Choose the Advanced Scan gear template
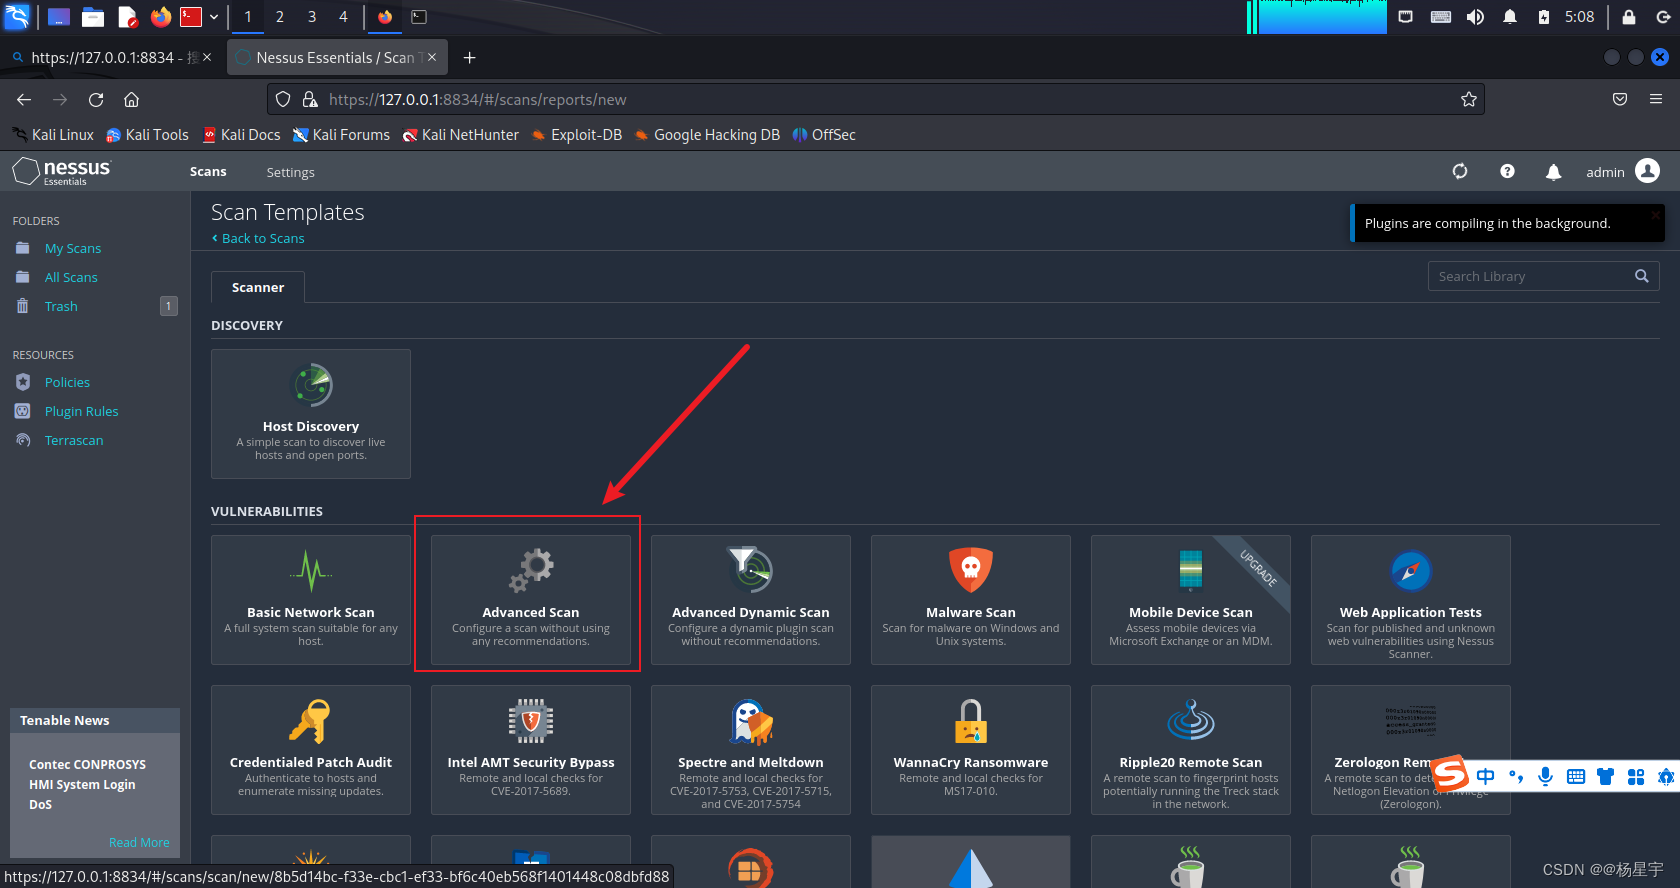This screenshot has height=888, width=1680. click(x=531, y=600)
